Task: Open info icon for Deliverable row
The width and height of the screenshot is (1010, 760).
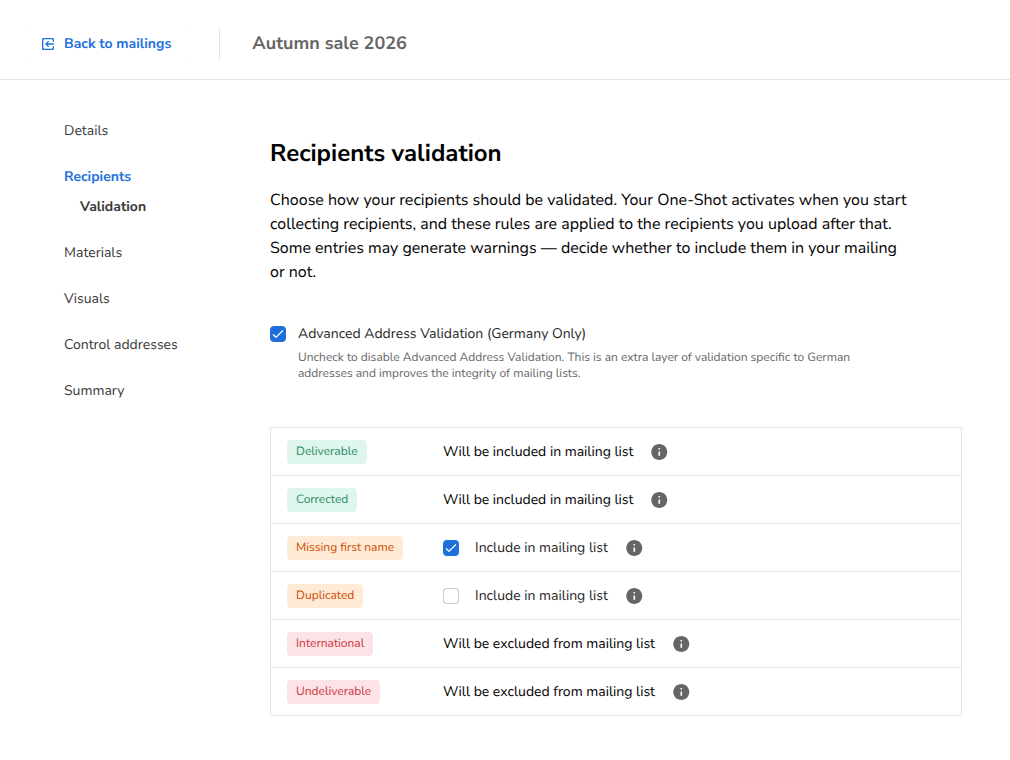Action: (x=659, y=452)
